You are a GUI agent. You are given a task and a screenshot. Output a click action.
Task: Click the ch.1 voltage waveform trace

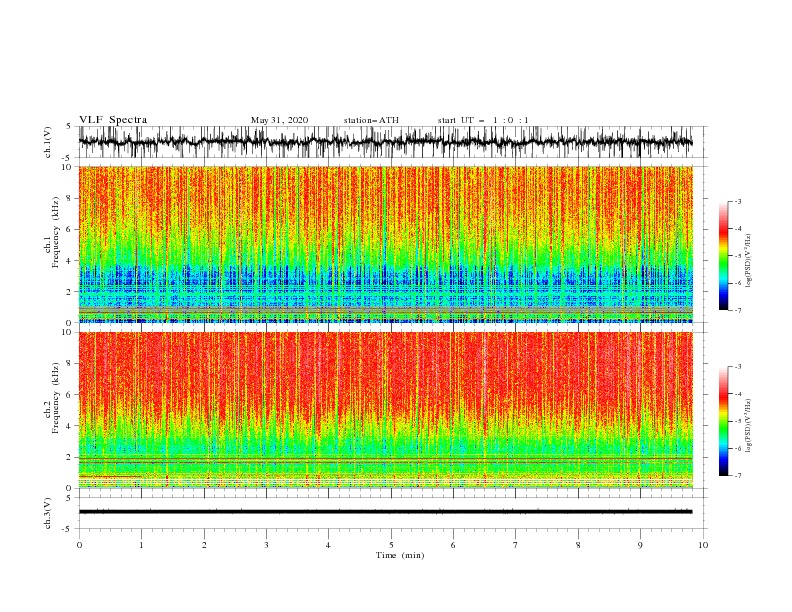[x=385, y=142]
